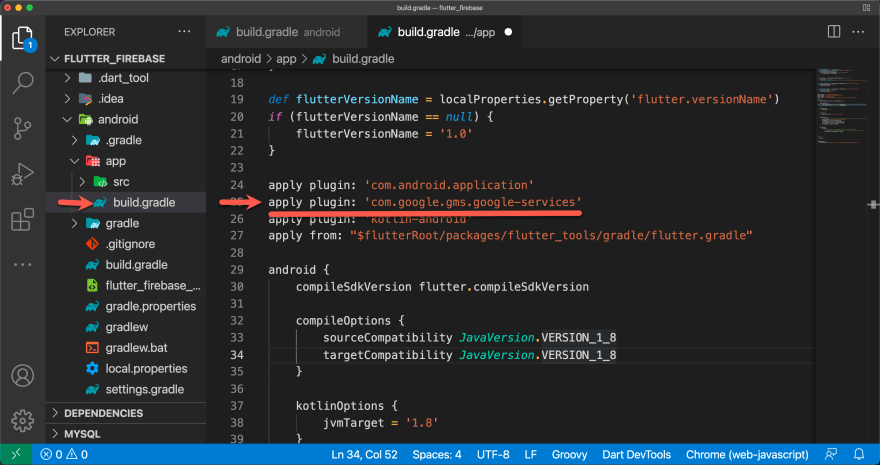Click the Explorer panel more actions ellipsis

point(184,32)
